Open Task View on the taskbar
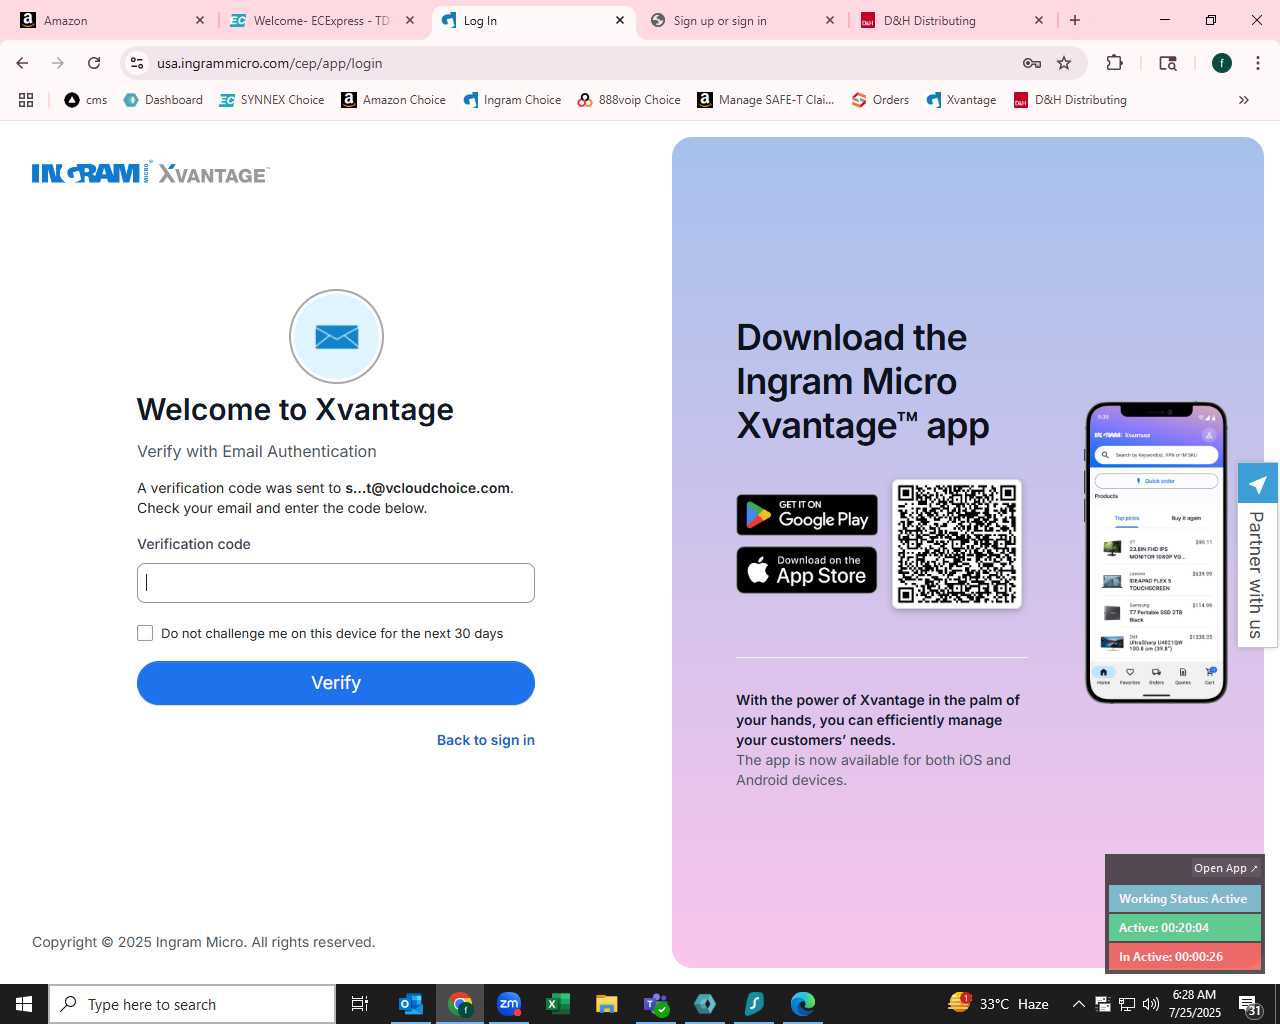 pos(360,1004)
